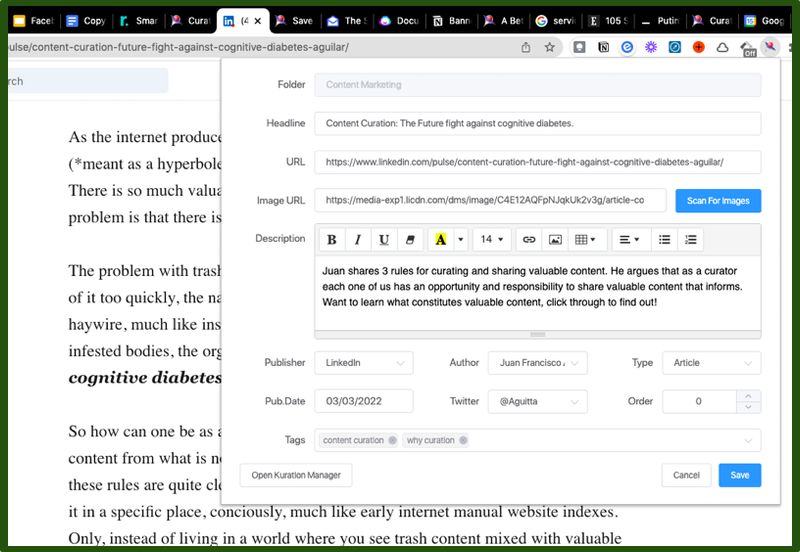Click the Kuration extension icon in toolbar
The height and width of the screenshot is (552, 800).
point(770,47)
